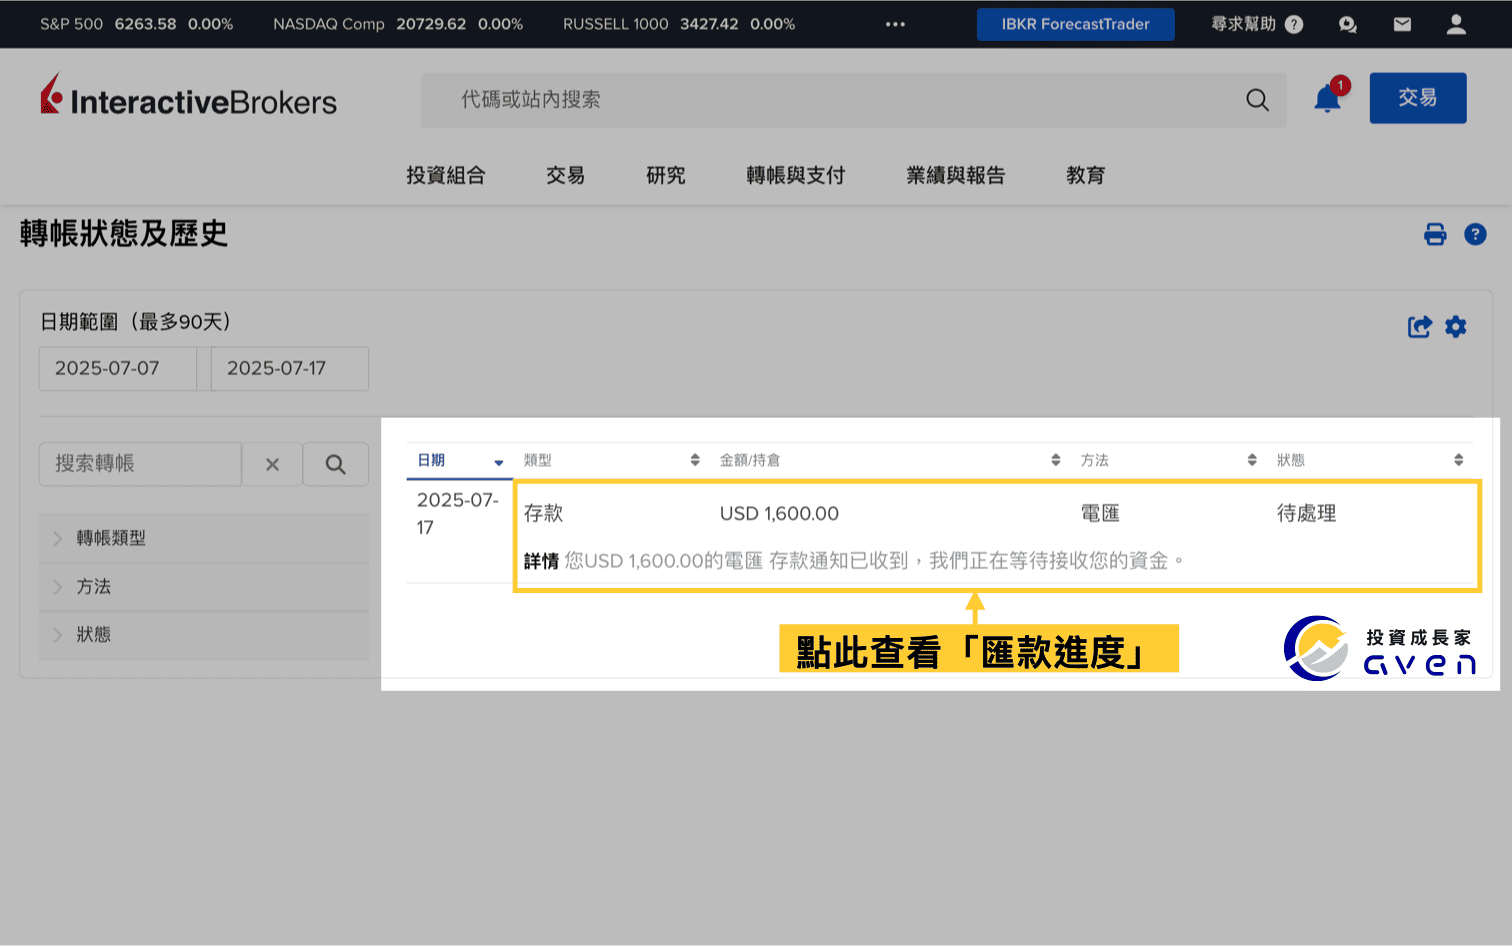Open the user account profile icon
1512x946 pixels.
pos(1456,24)
